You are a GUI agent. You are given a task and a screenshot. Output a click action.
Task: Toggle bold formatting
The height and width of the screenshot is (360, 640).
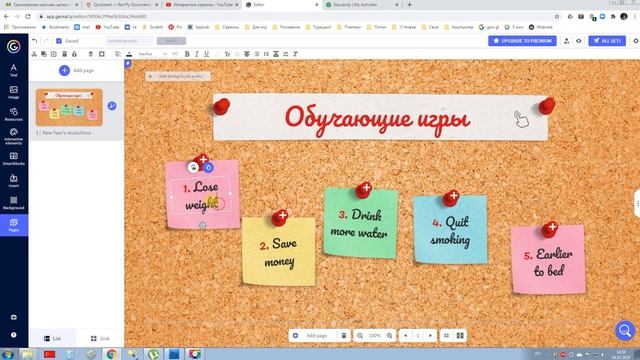[x=187, y=54]
